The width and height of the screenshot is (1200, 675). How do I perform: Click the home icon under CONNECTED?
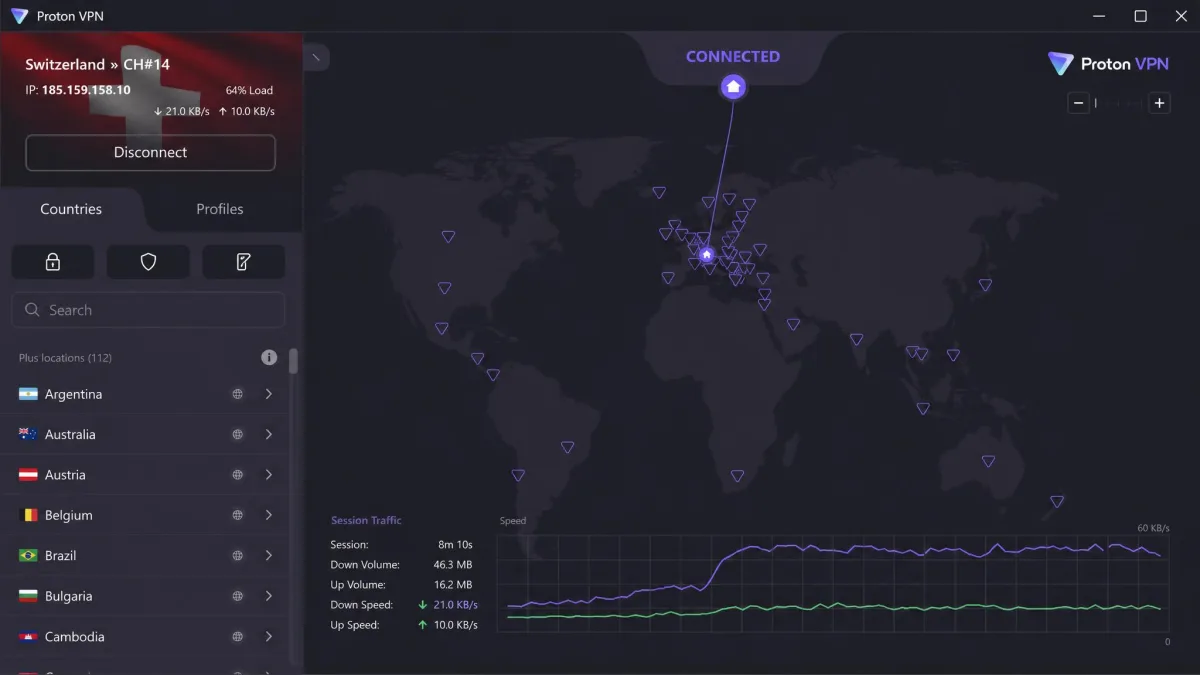(x=733, y=87)
